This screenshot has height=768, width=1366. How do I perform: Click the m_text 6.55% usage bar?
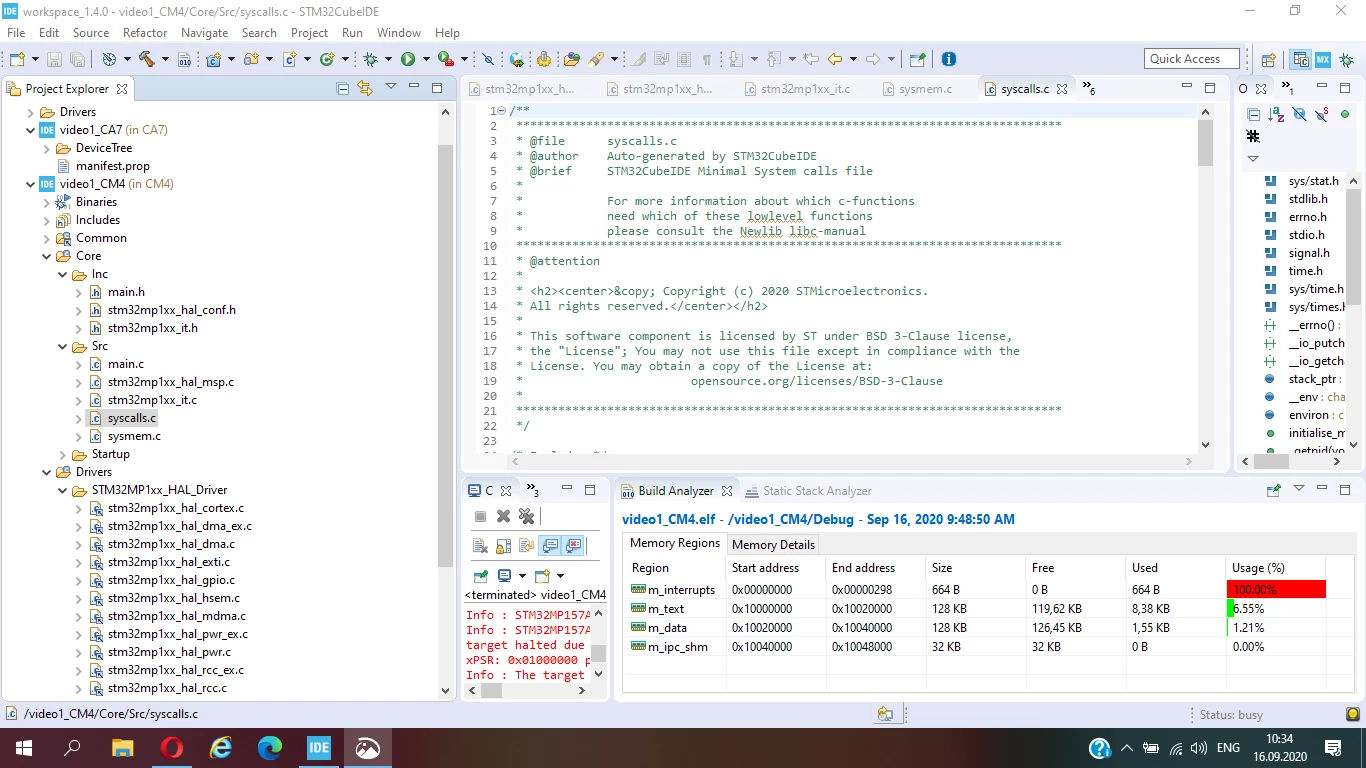pos(1276,608)
